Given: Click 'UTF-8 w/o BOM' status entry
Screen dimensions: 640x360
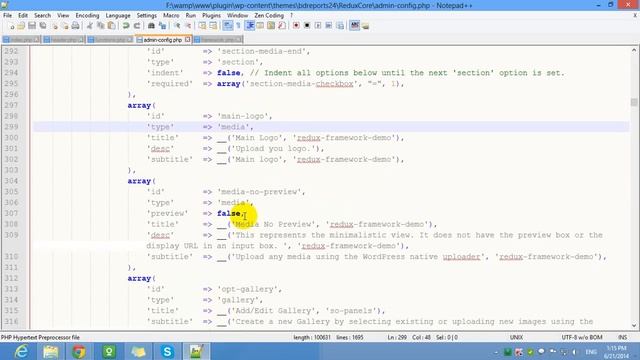Looking at the screenshot, I should pos(582,338).
